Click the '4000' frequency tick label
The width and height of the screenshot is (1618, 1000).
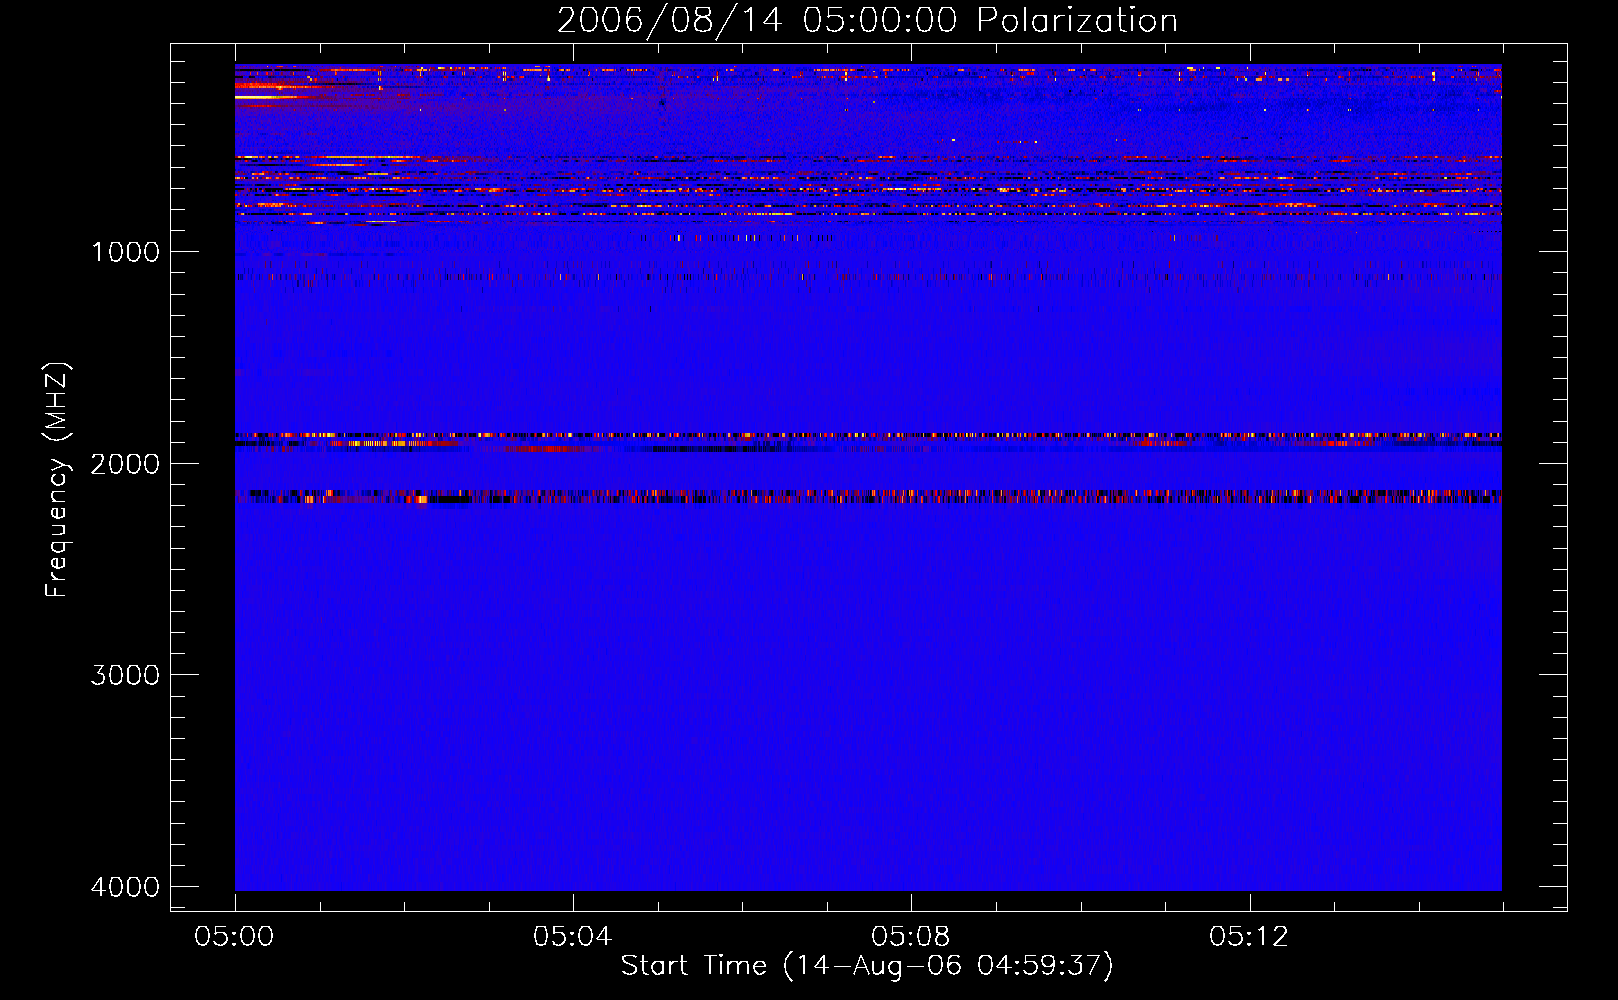coord(125,887)
